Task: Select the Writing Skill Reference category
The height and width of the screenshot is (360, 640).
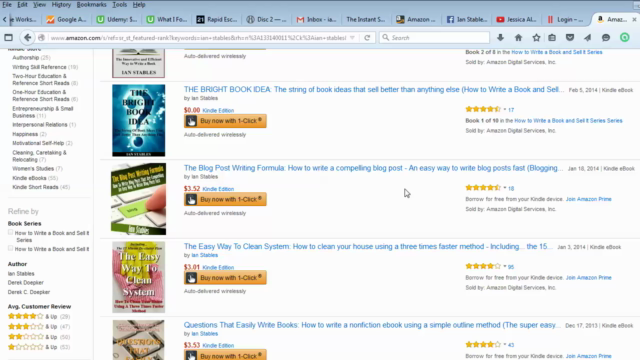Action: [x=39, y=67]
